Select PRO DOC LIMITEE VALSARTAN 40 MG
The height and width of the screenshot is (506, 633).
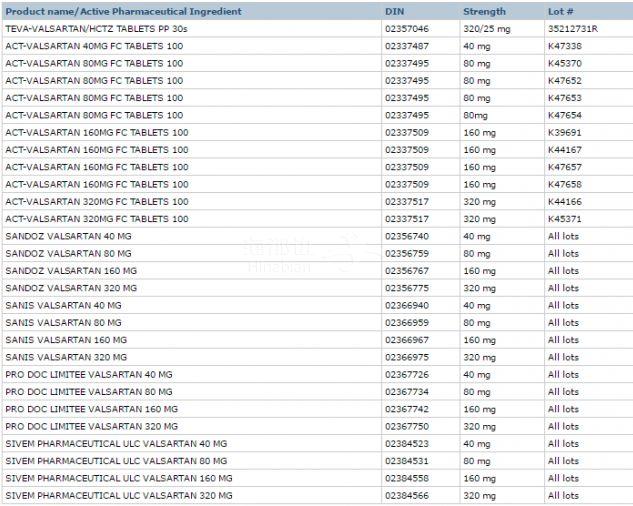(x=89, y=375)
